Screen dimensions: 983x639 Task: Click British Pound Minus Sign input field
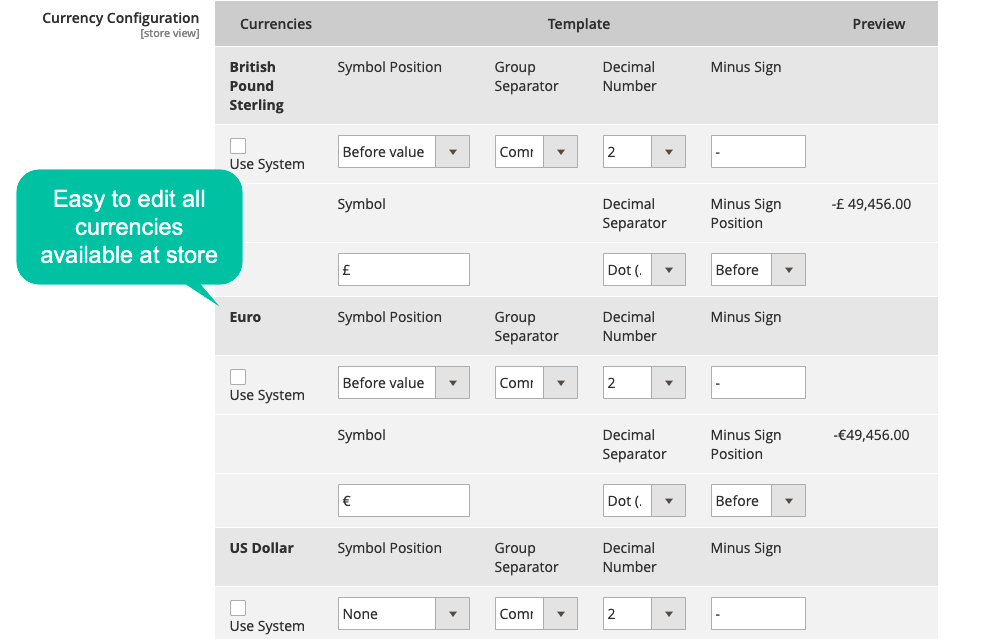(x=757, y=152)
